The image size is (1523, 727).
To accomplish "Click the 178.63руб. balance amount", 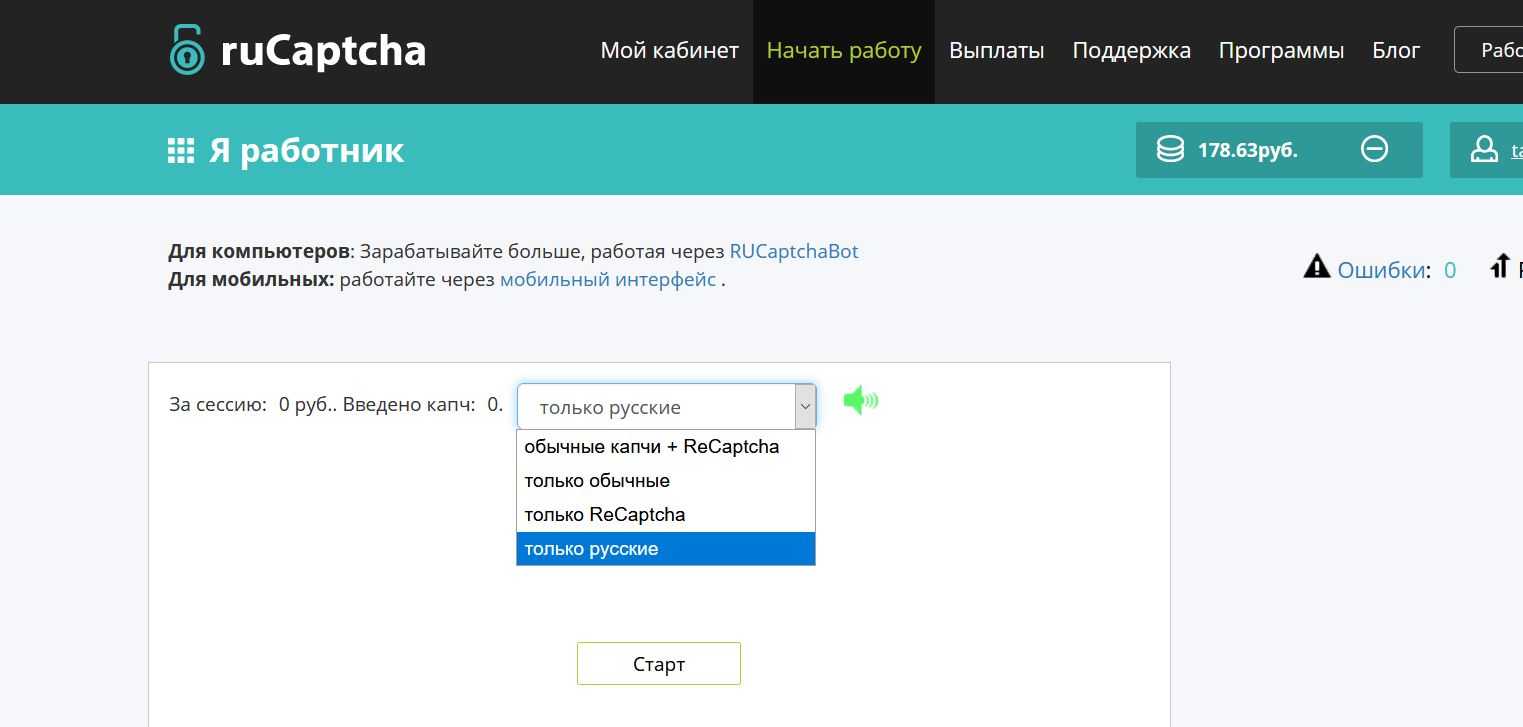I will pos(1248,150).
